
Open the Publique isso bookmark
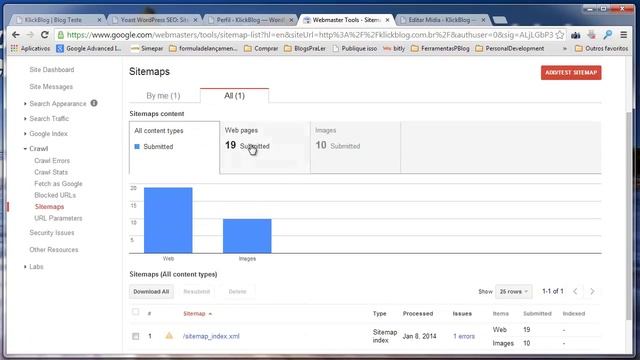click(x=355, y=48)
